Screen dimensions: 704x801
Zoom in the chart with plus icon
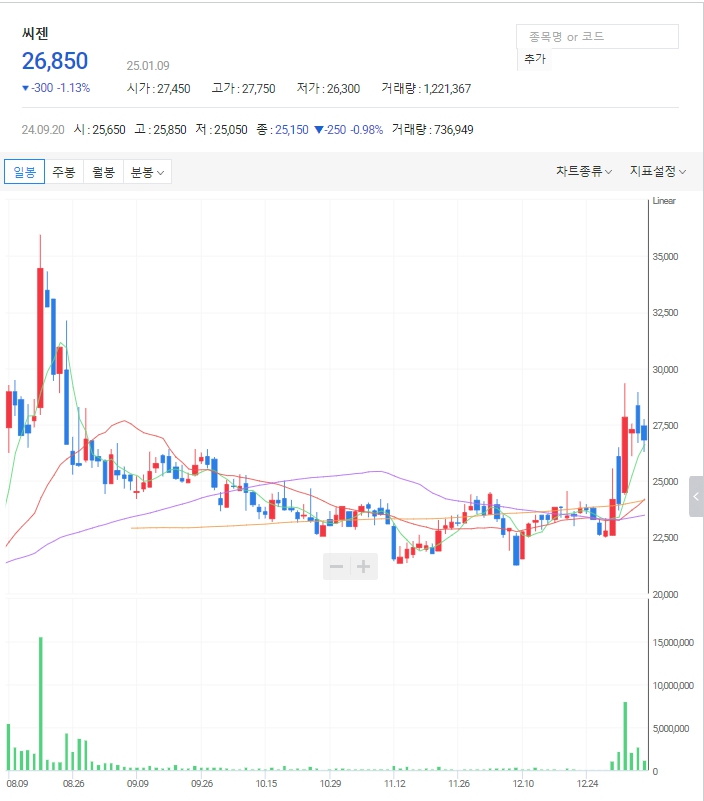364,566
